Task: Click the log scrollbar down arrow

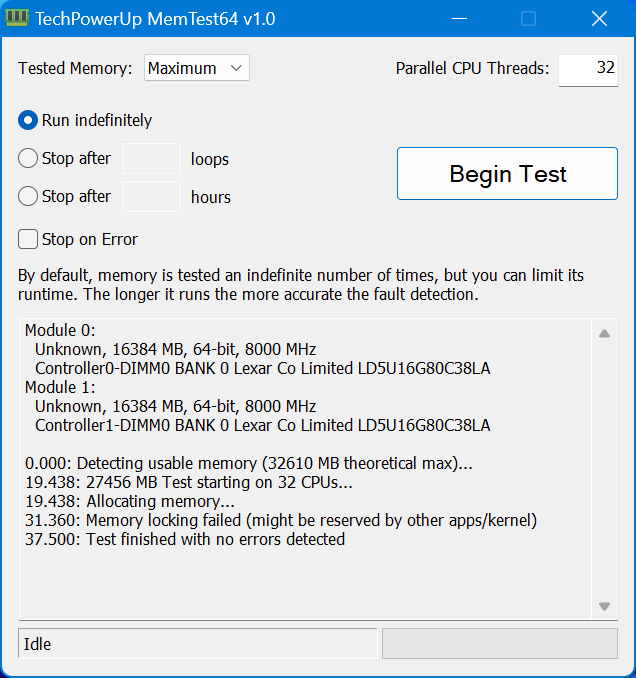Action: pos(604,606)
